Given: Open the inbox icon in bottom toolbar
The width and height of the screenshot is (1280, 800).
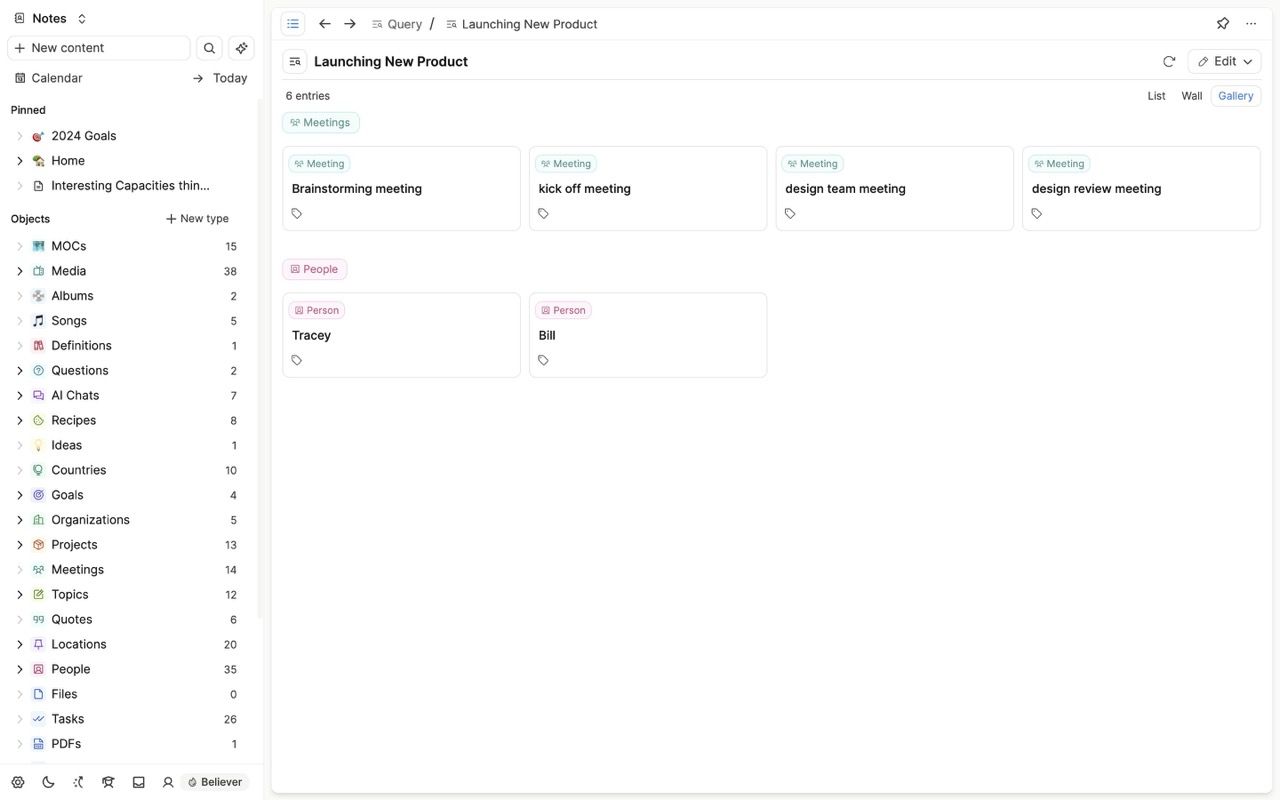Looking at the screenshot, I should tap(137, 781).
